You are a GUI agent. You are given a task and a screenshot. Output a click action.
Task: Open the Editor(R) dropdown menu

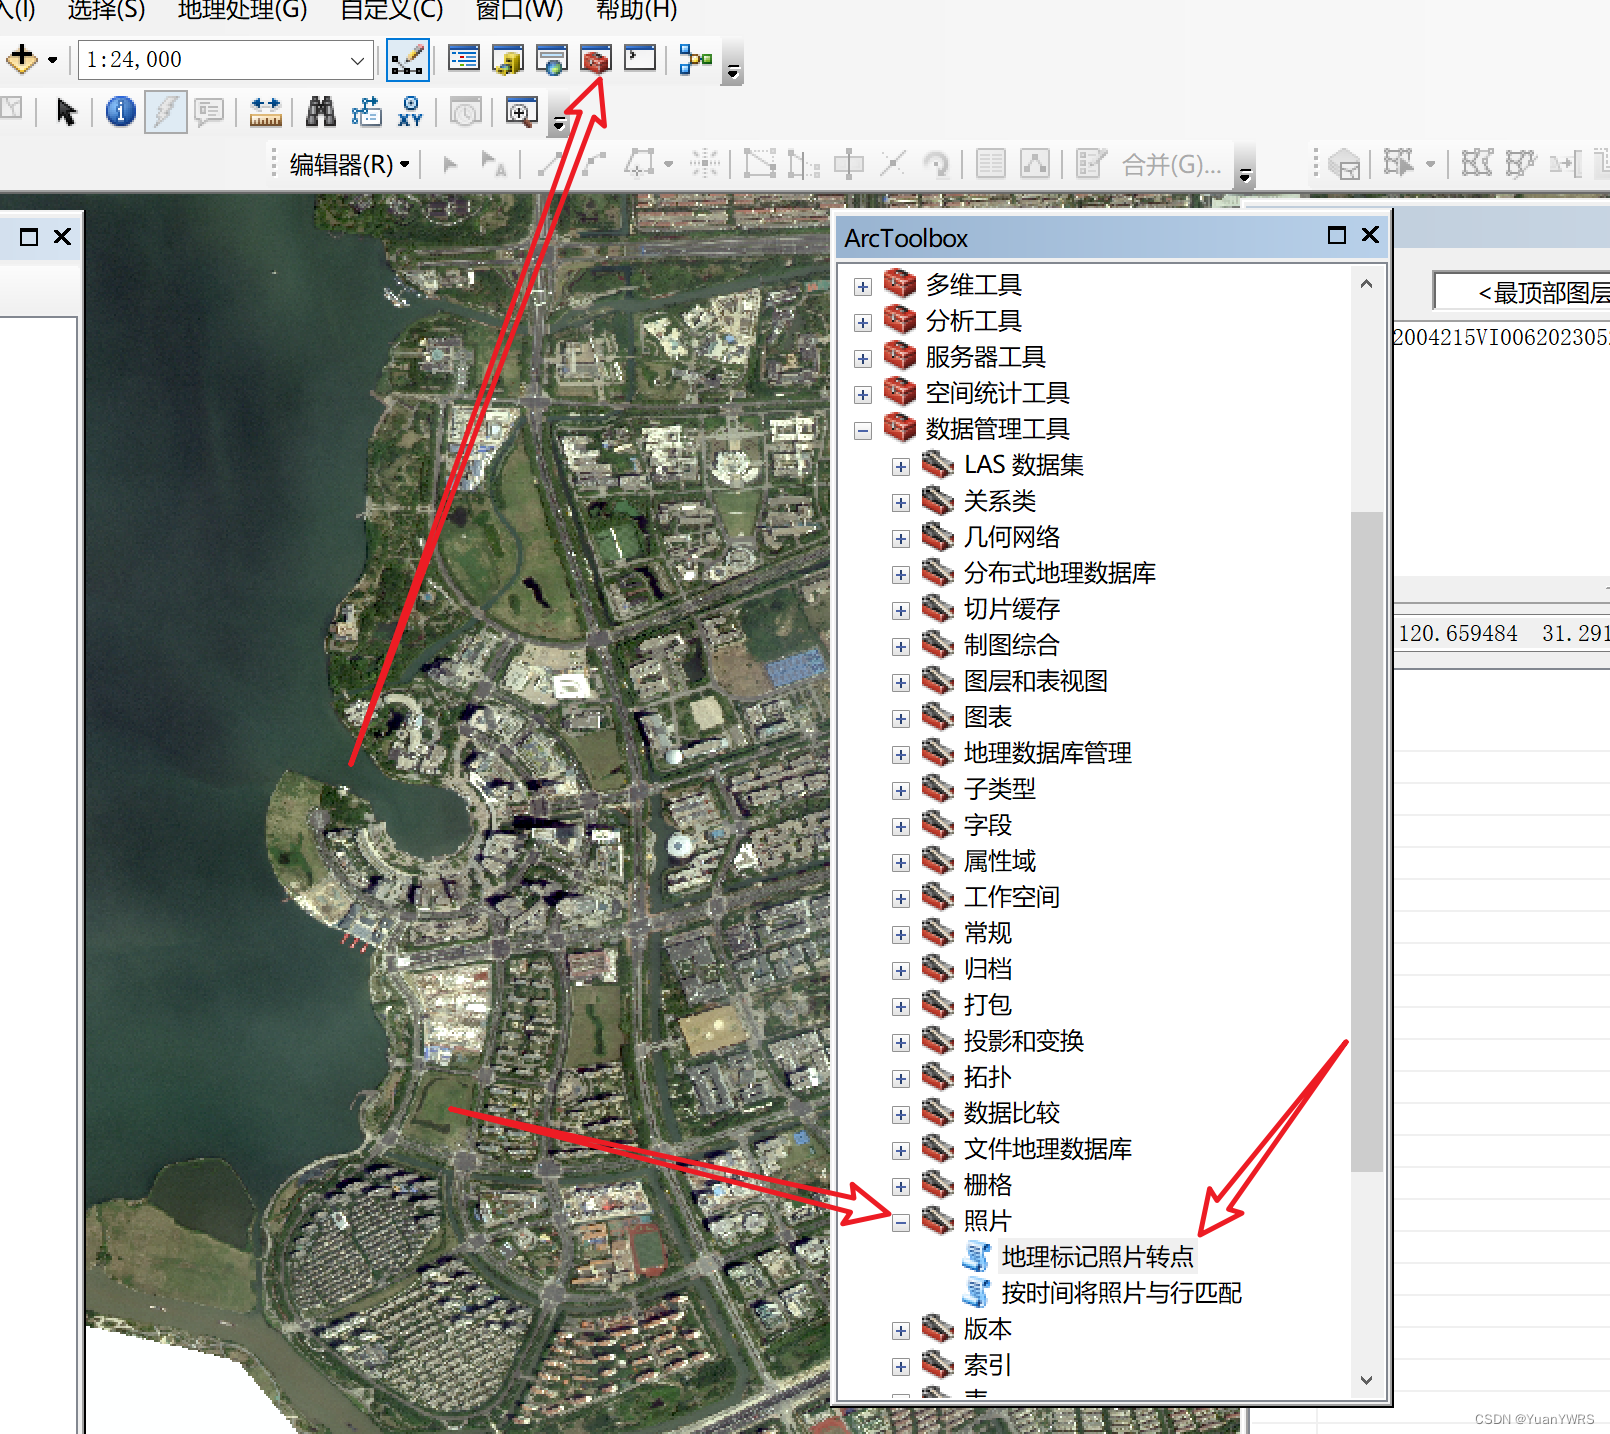tap(350, 165)
